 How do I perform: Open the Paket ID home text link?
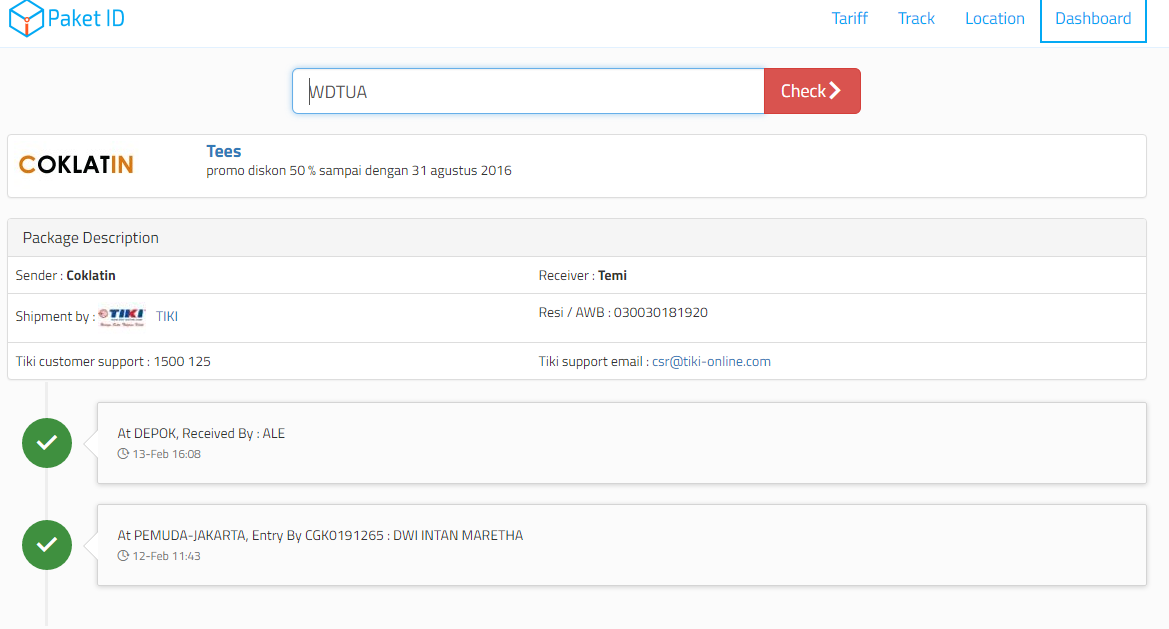(86, 18)
